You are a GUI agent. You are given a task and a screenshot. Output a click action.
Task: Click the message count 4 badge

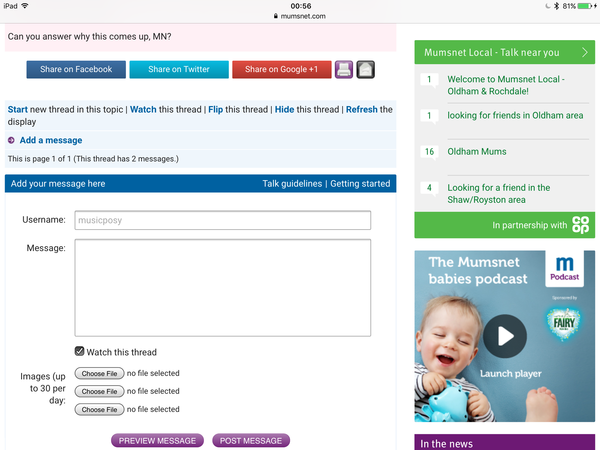429,188
